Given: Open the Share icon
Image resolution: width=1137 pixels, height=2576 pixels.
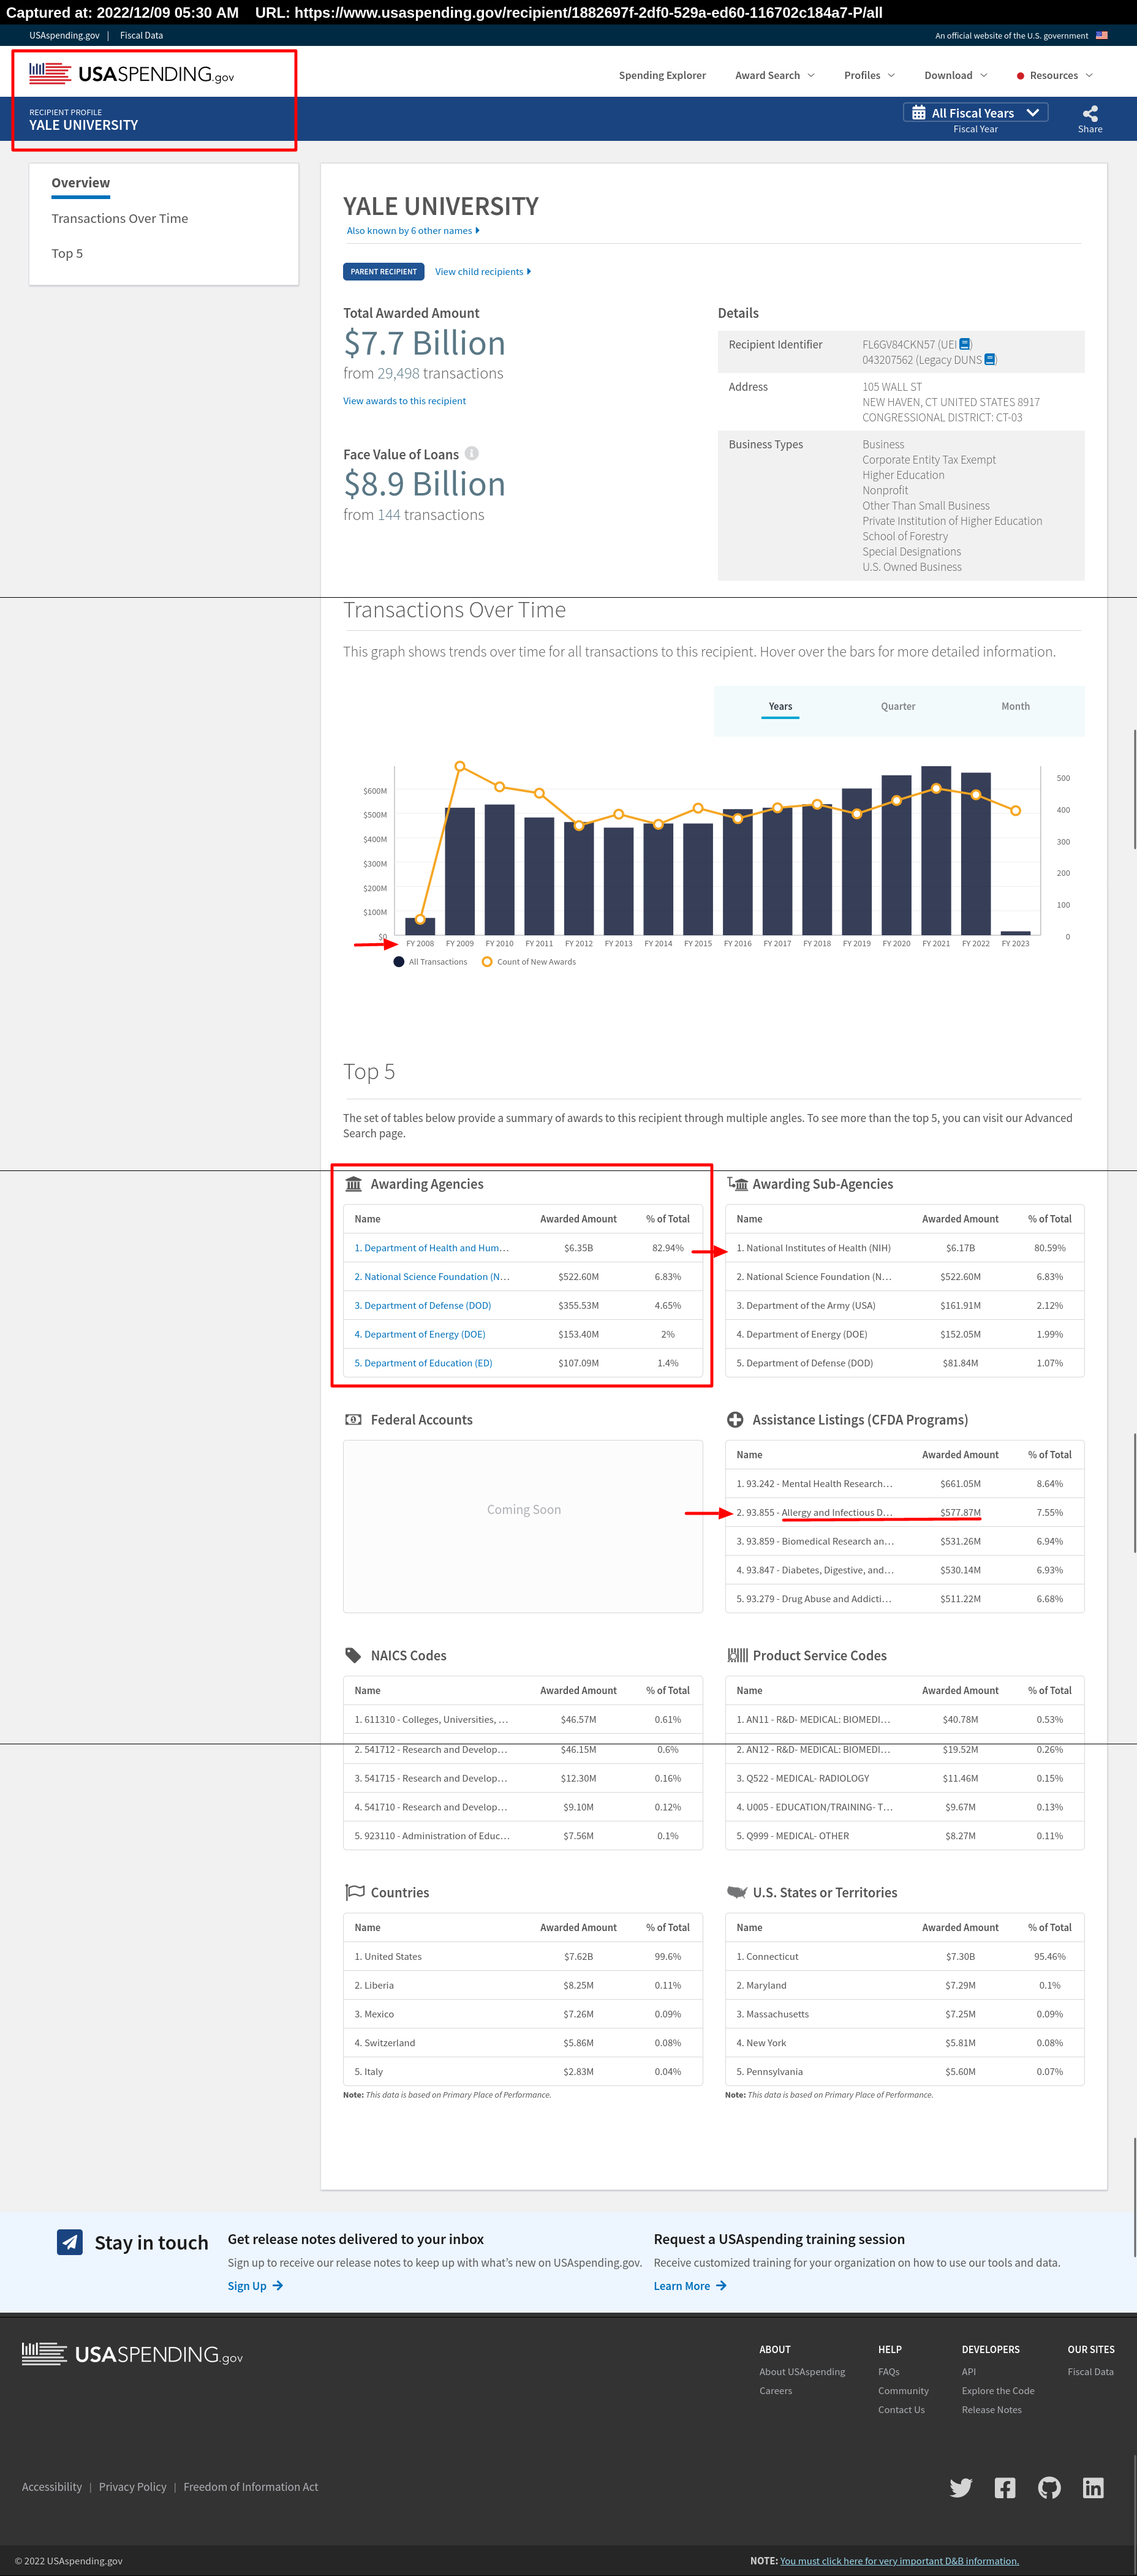Looking at the screenshot, I should pos(1090,113).
